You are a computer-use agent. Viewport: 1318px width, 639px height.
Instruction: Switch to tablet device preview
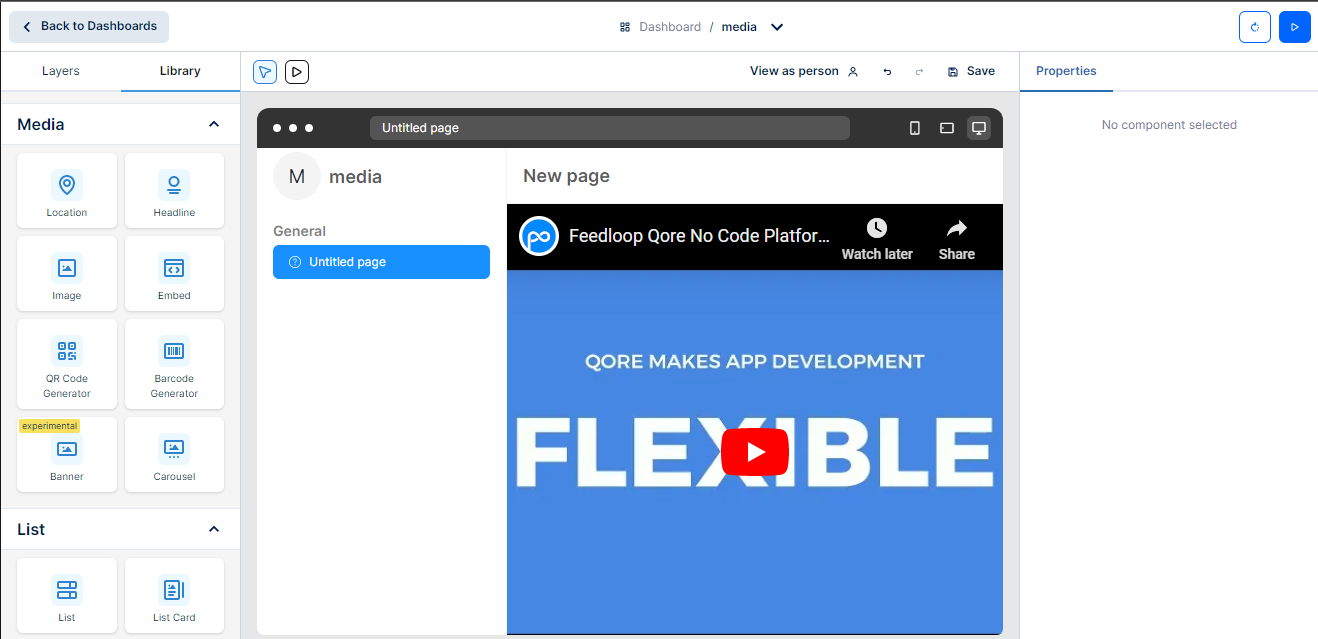(x=946, y=128)
